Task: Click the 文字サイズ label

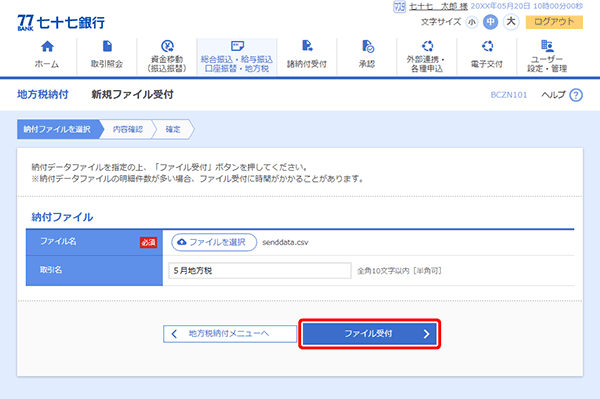Action: [x=441, y=22]
